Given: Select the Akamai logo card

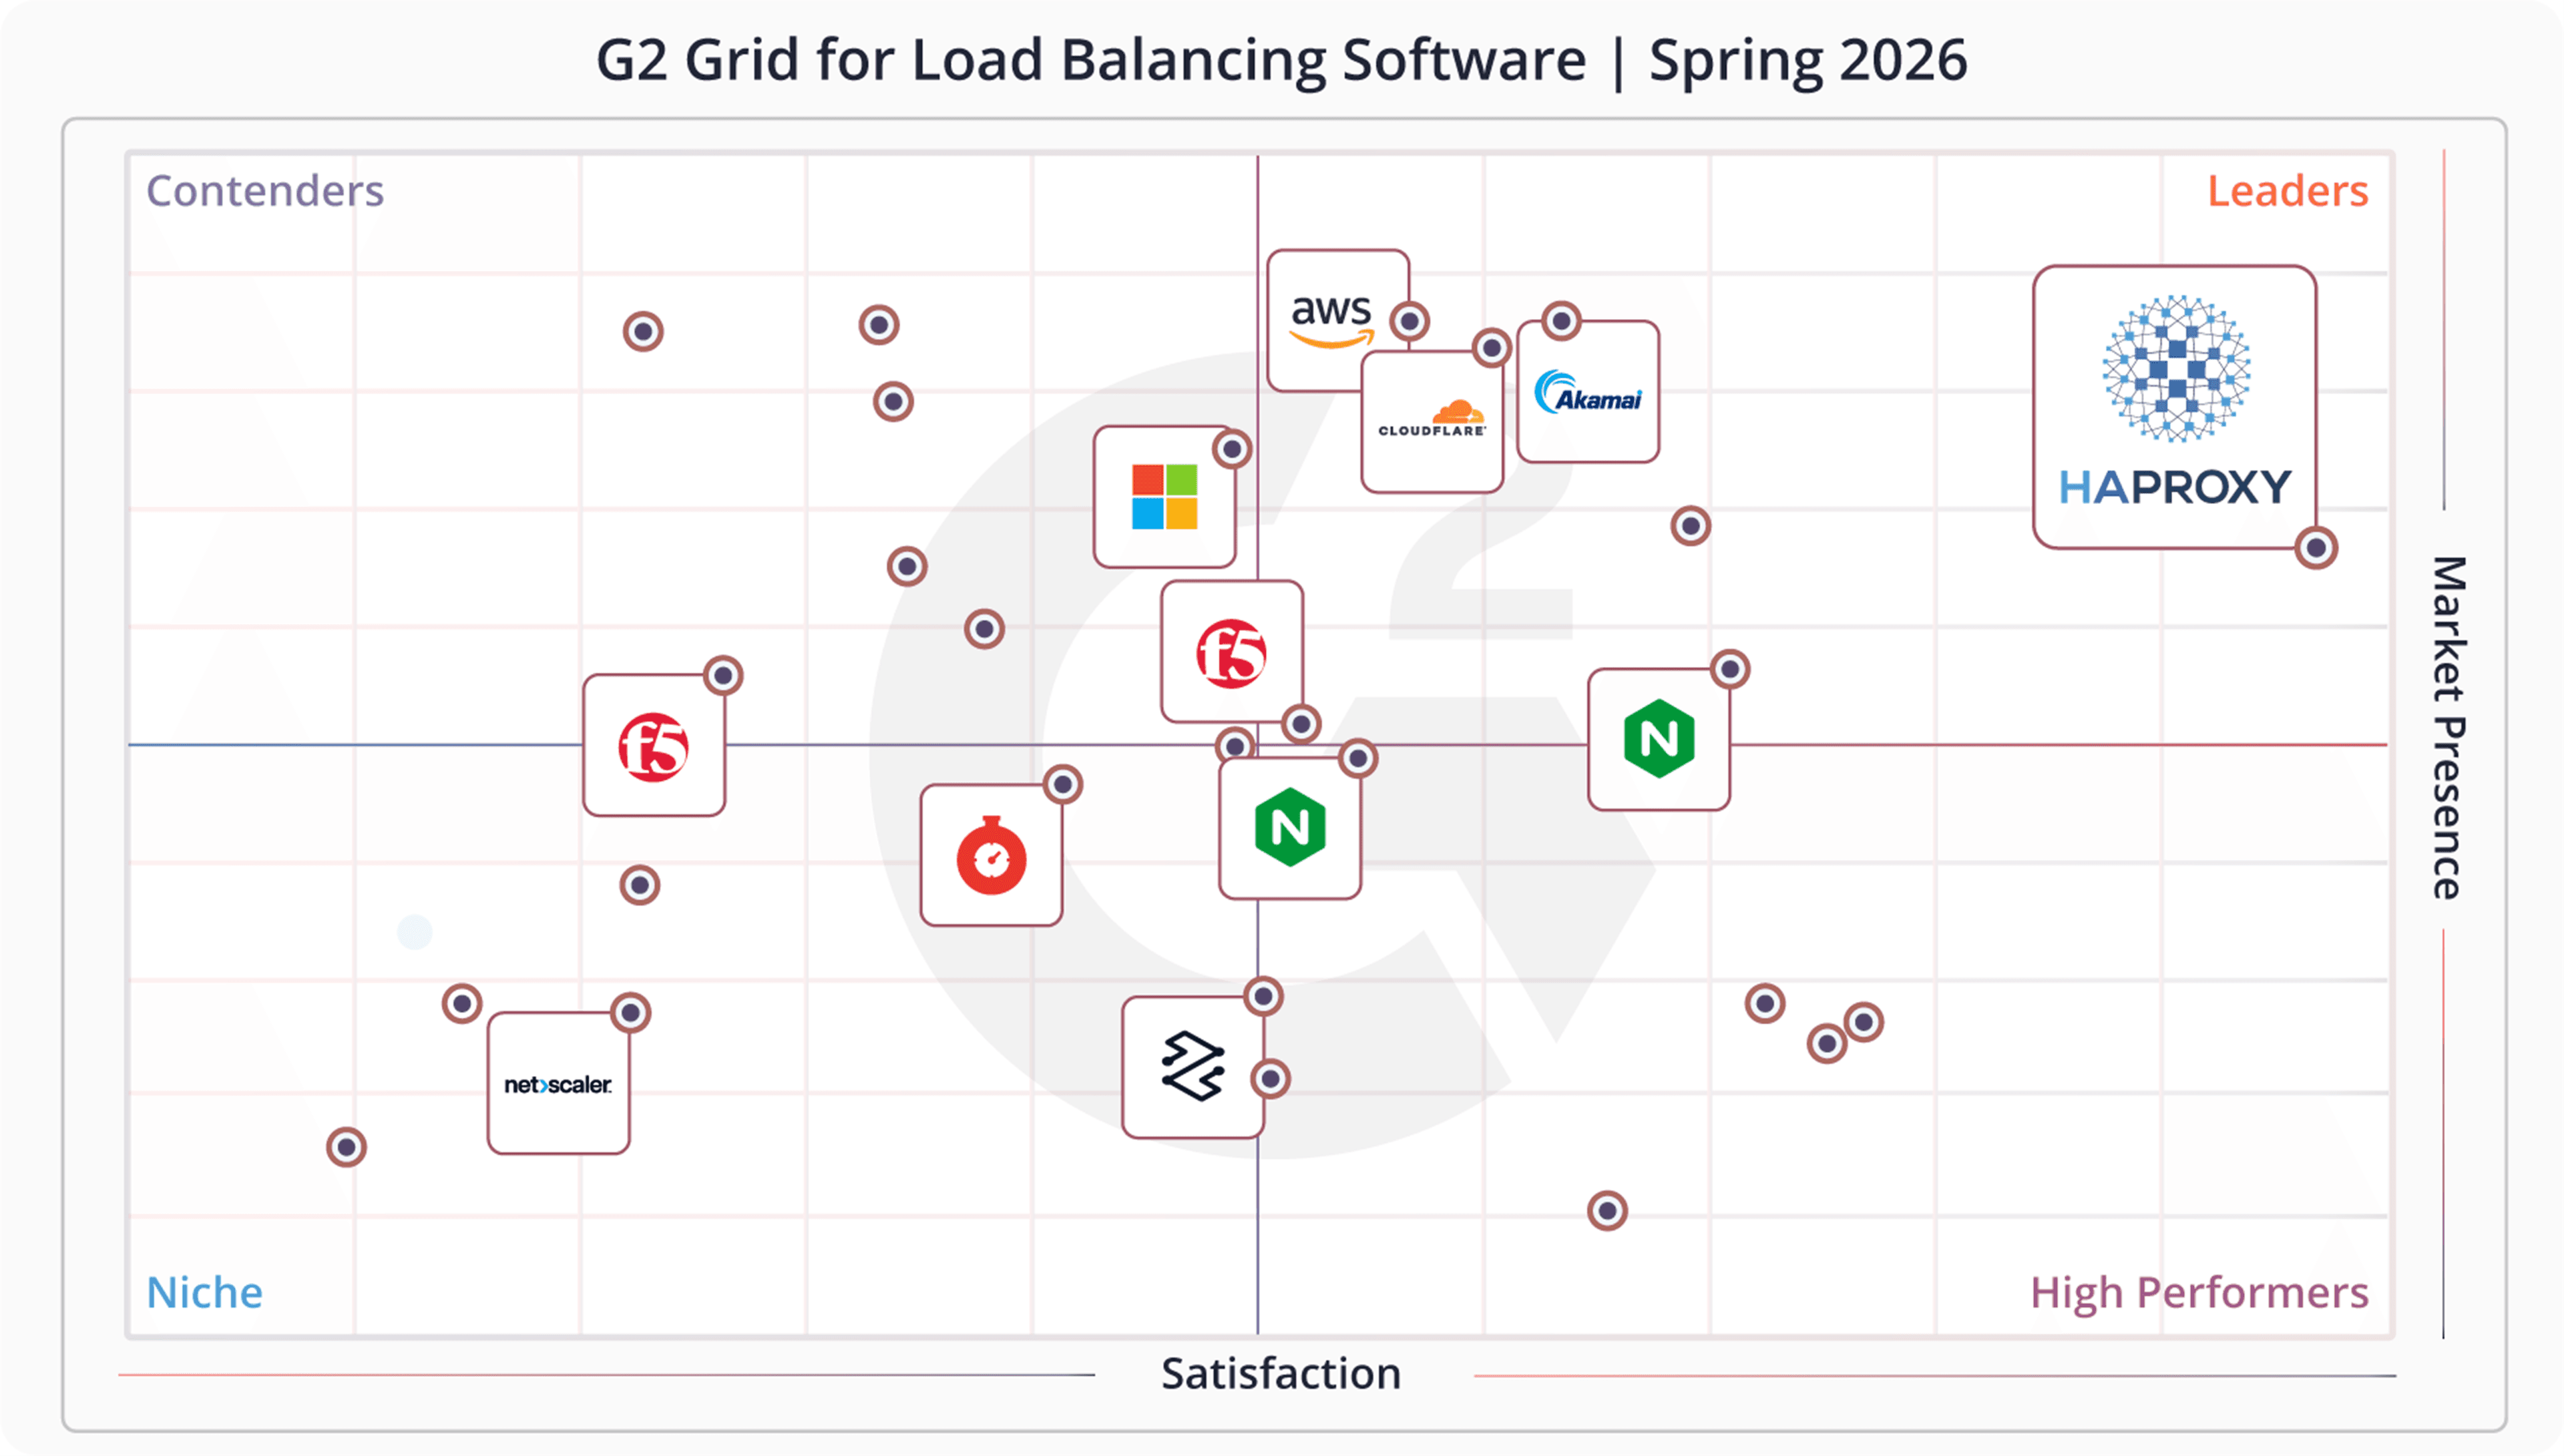Looking at the screenshot, I should click(x=1588, y=392).
